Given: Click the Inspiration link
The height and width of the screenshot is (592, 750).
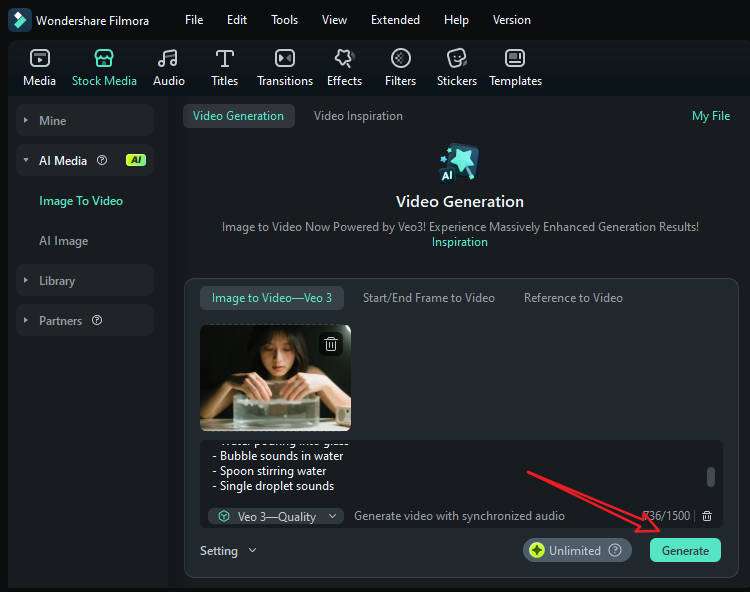Looking at the screenshot, I should click(460, 242).
